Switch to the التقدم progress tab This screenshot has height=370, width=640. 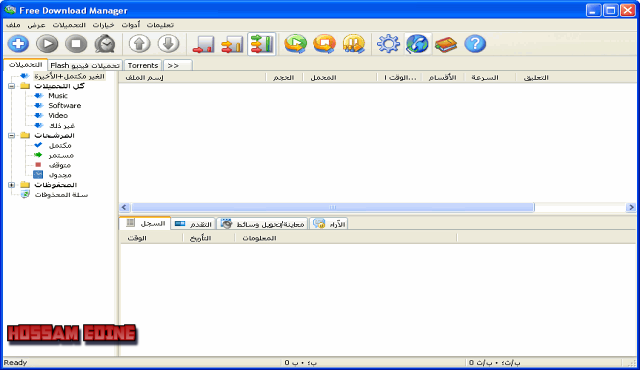193,224
